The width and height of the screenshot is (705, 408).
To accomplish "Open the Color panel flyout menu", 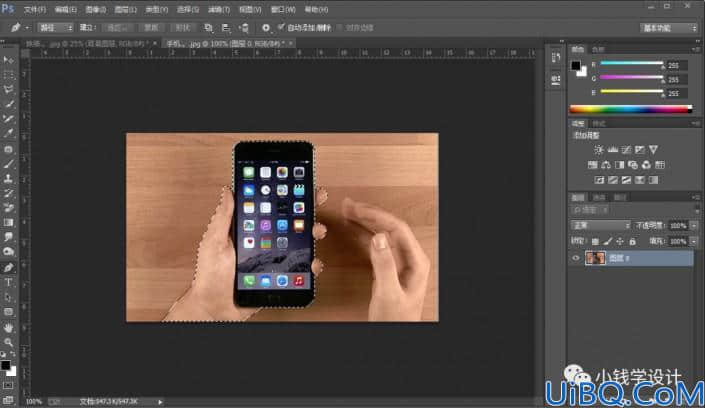I will [696, 49].
